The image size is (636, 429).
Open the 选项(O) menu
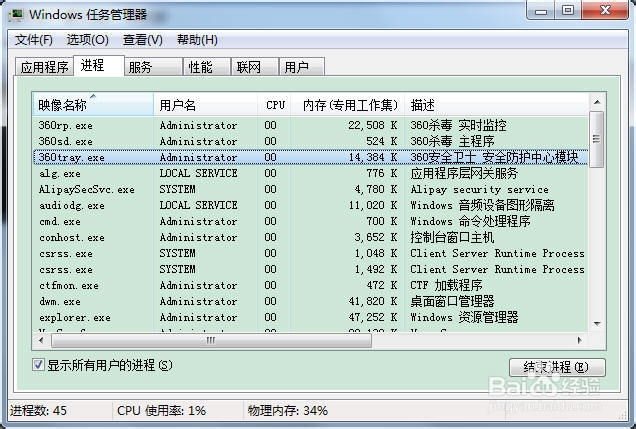click(x=88, y=40)
